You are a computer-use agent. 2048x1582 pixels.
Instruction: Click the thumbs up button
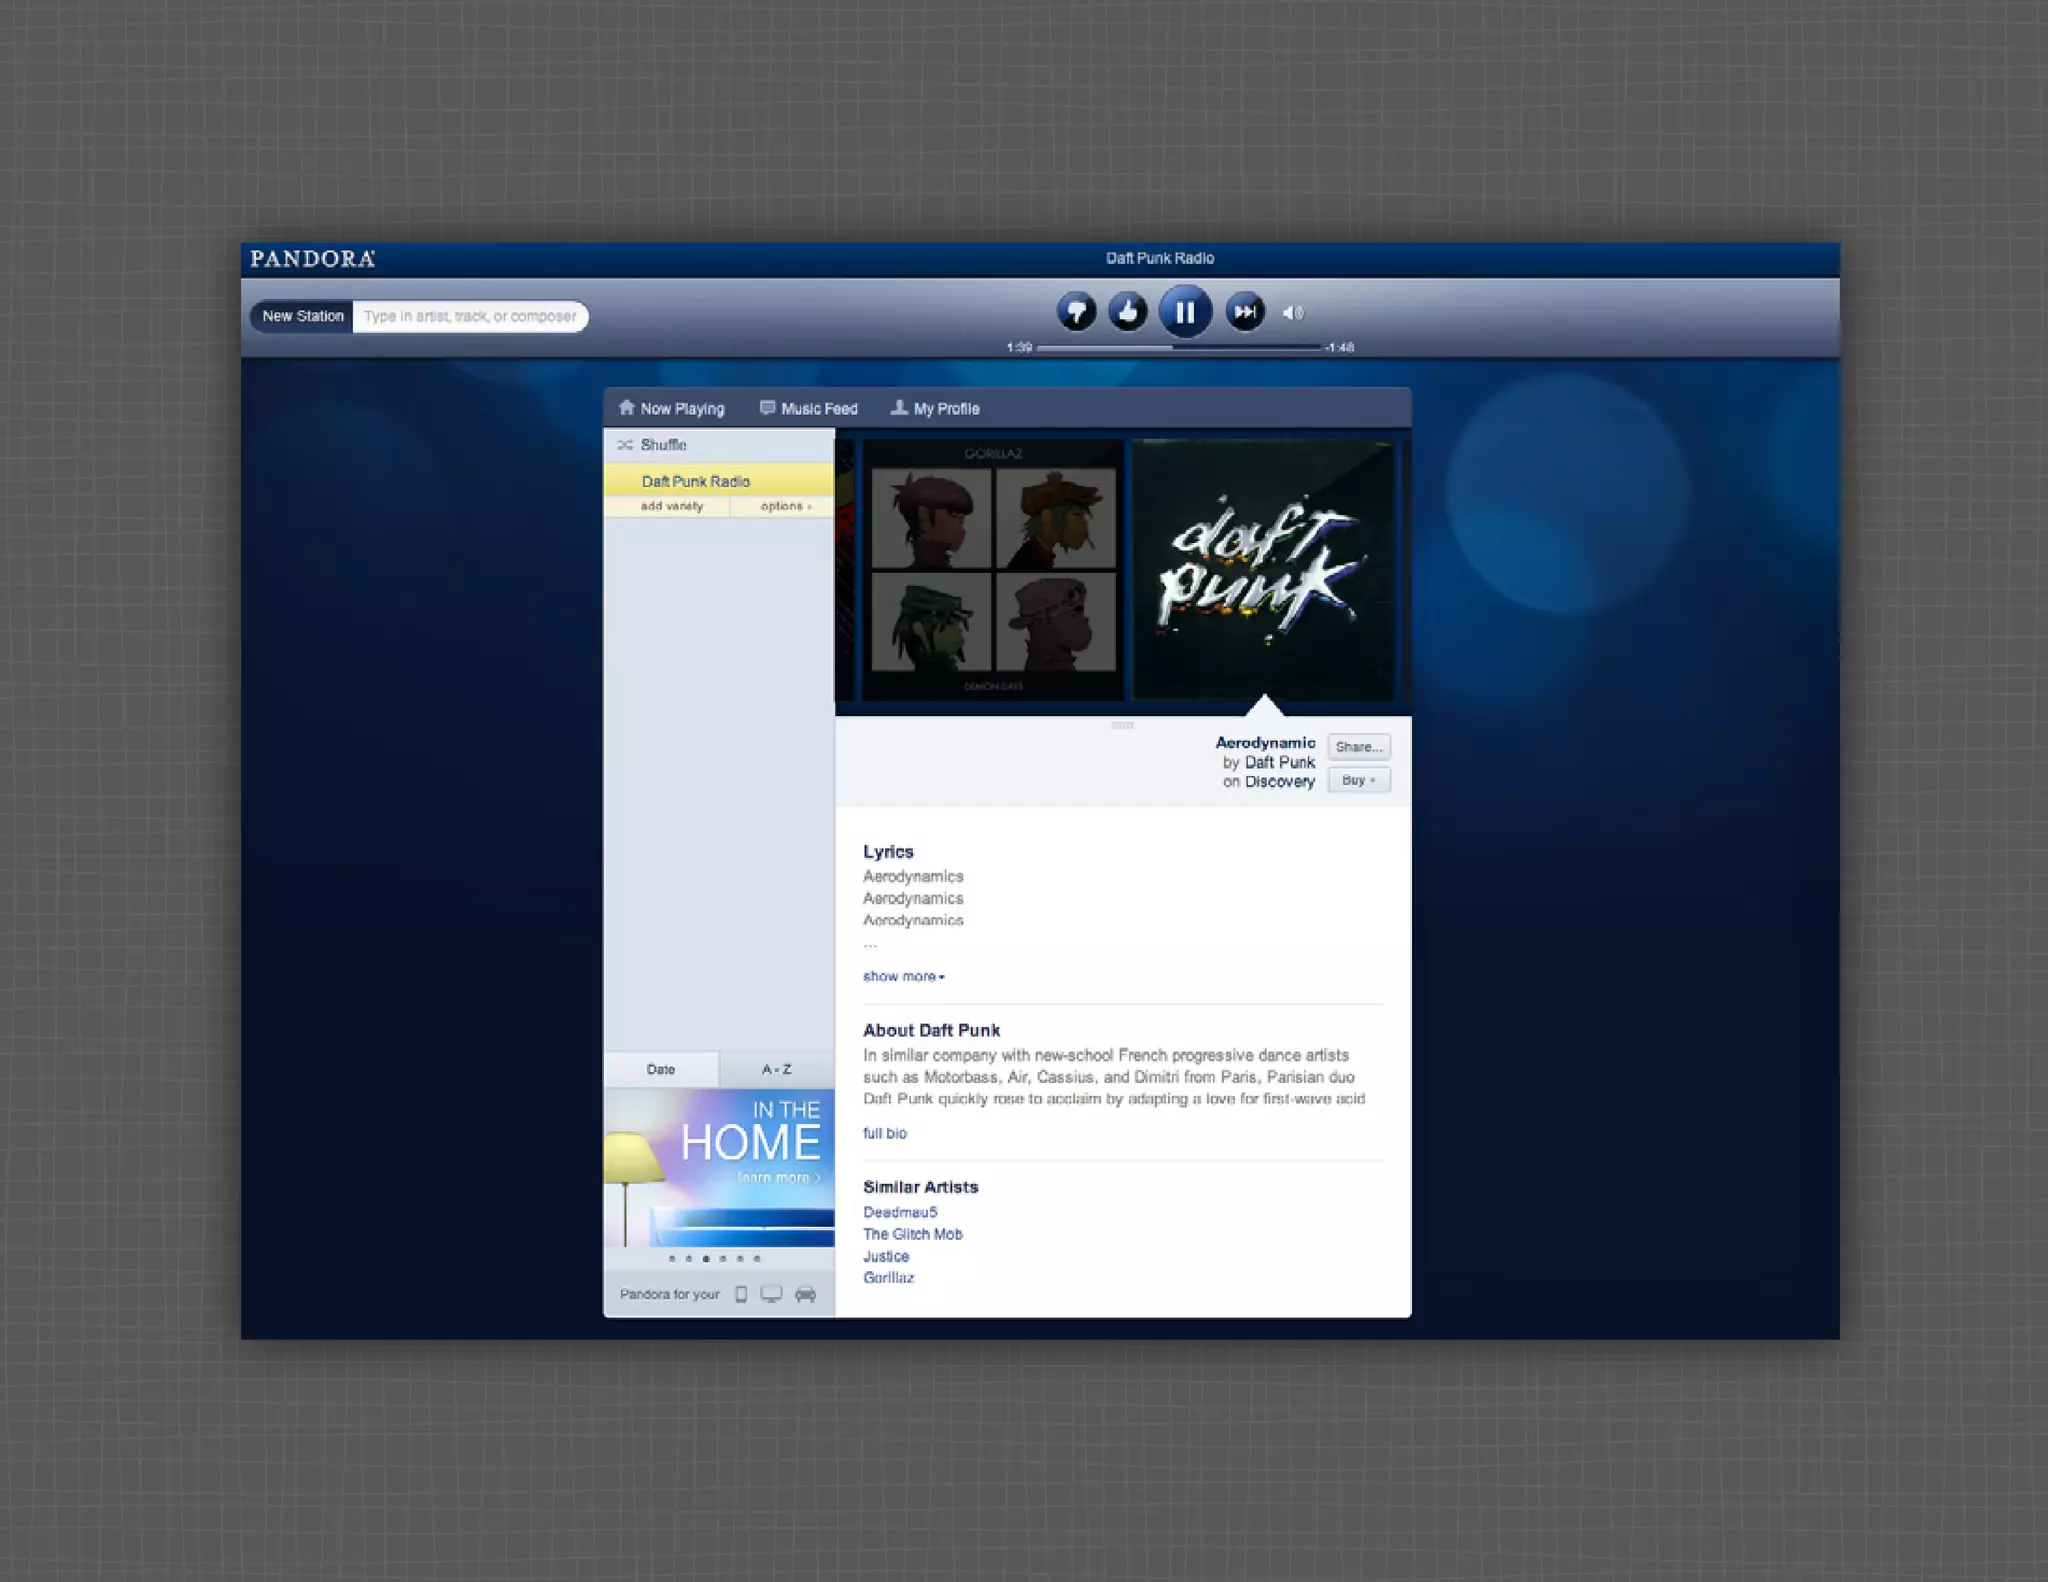click(x=1128, y=313)
